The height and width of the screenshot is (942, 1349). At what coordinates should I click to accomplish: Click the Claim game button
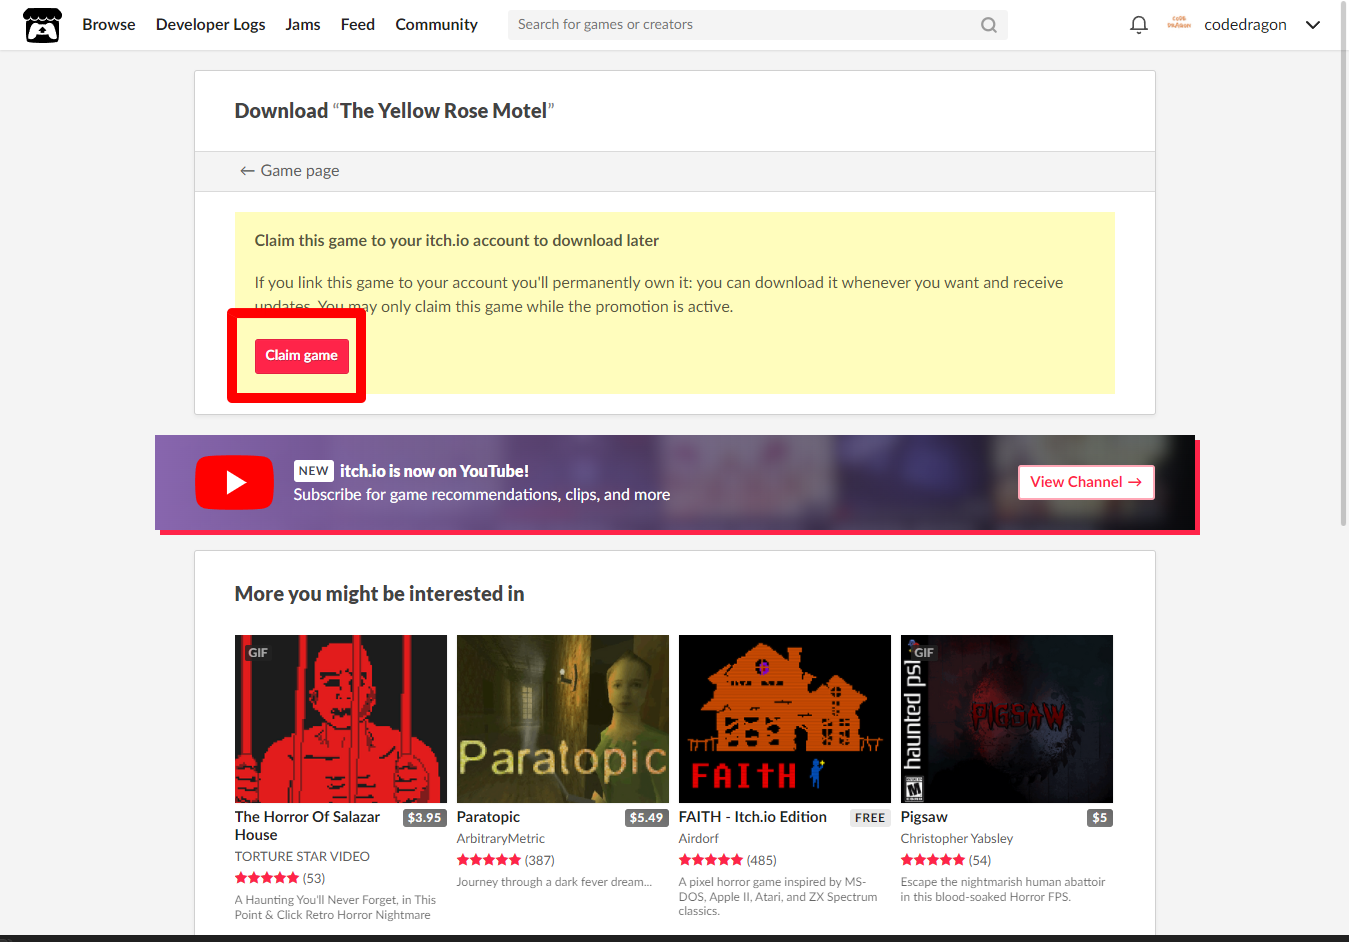(x=302, y=356)
